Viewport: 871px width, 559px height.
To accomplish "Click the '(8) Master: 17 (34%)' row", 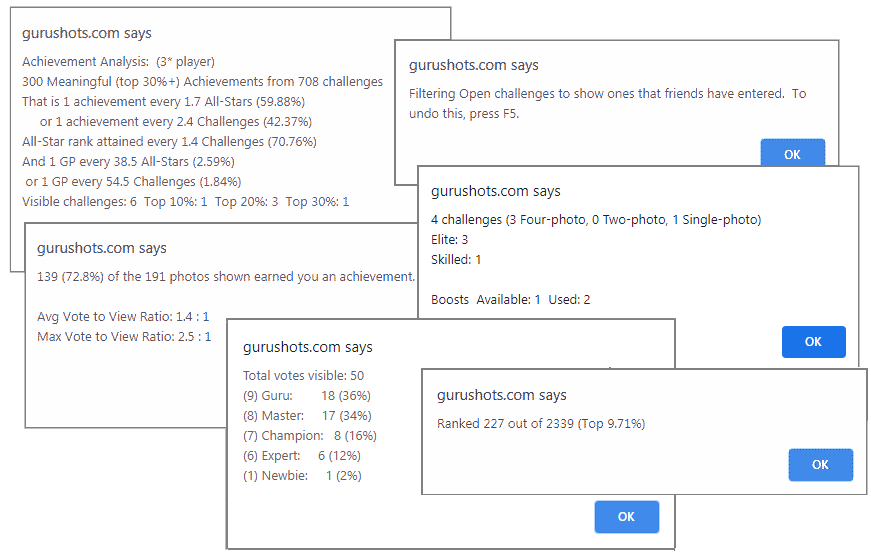I will pos(307,416).
